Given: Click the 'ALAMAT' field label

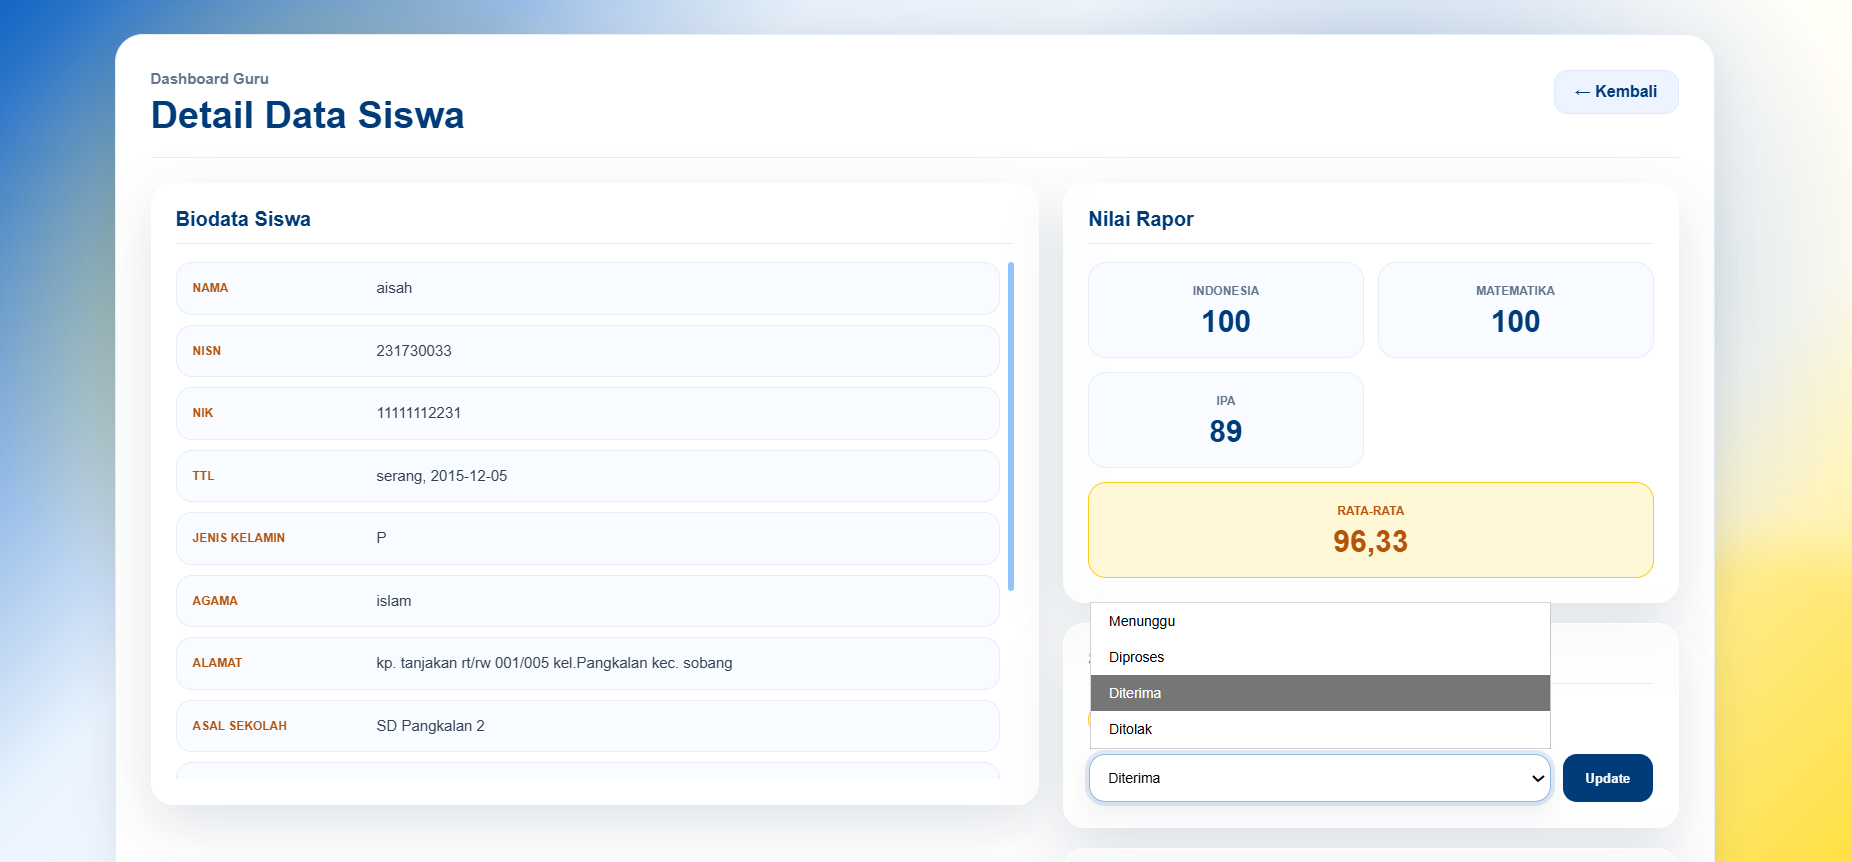Looking at the screenshot, I should click(217, 663).
